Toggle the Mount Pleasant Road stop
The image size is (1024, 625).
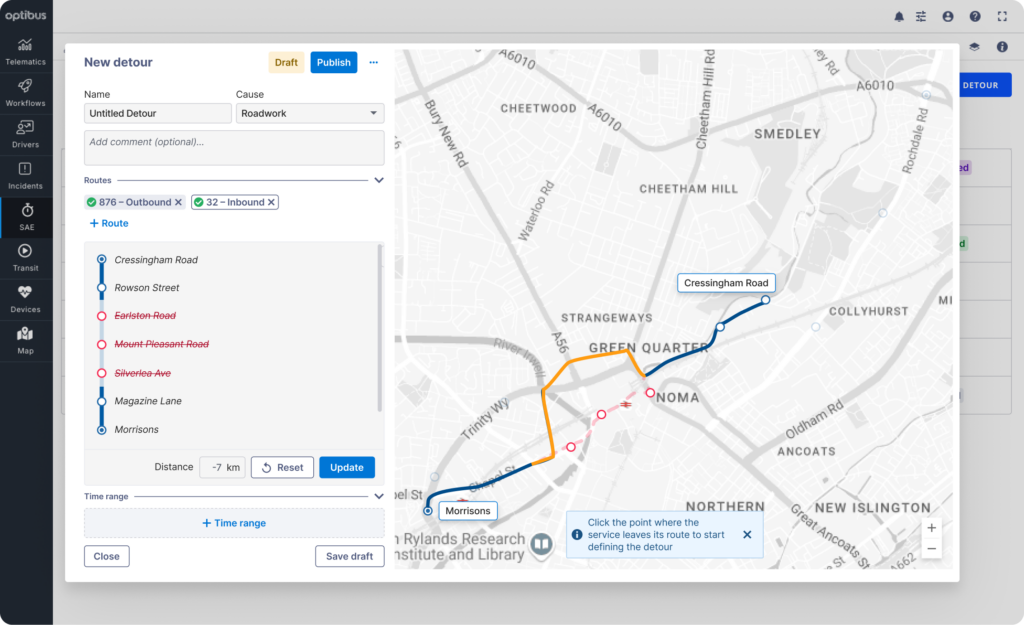point(101,345)
